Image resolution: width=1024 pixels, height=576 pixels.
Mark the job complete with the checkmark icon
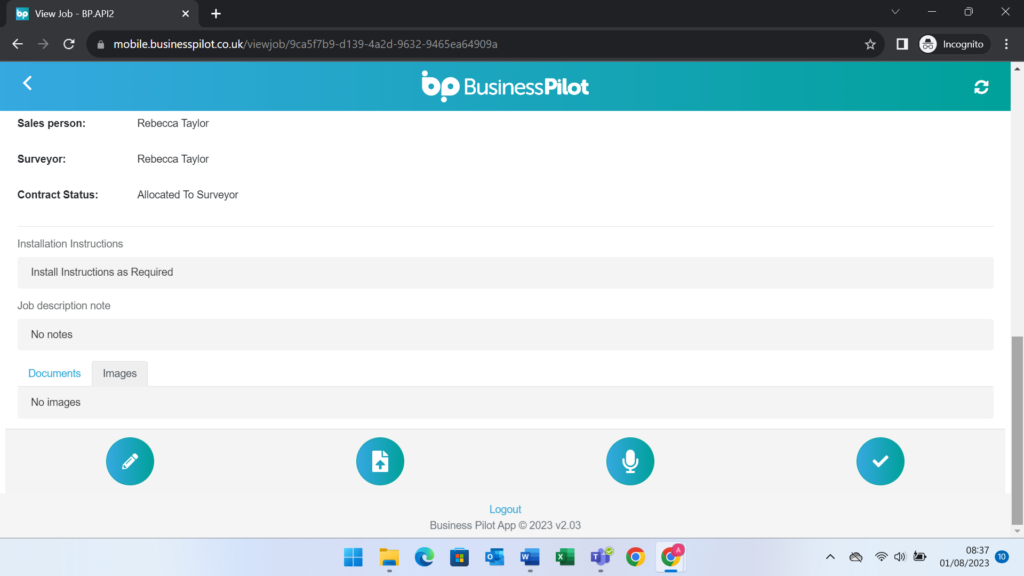click(880, 461)
